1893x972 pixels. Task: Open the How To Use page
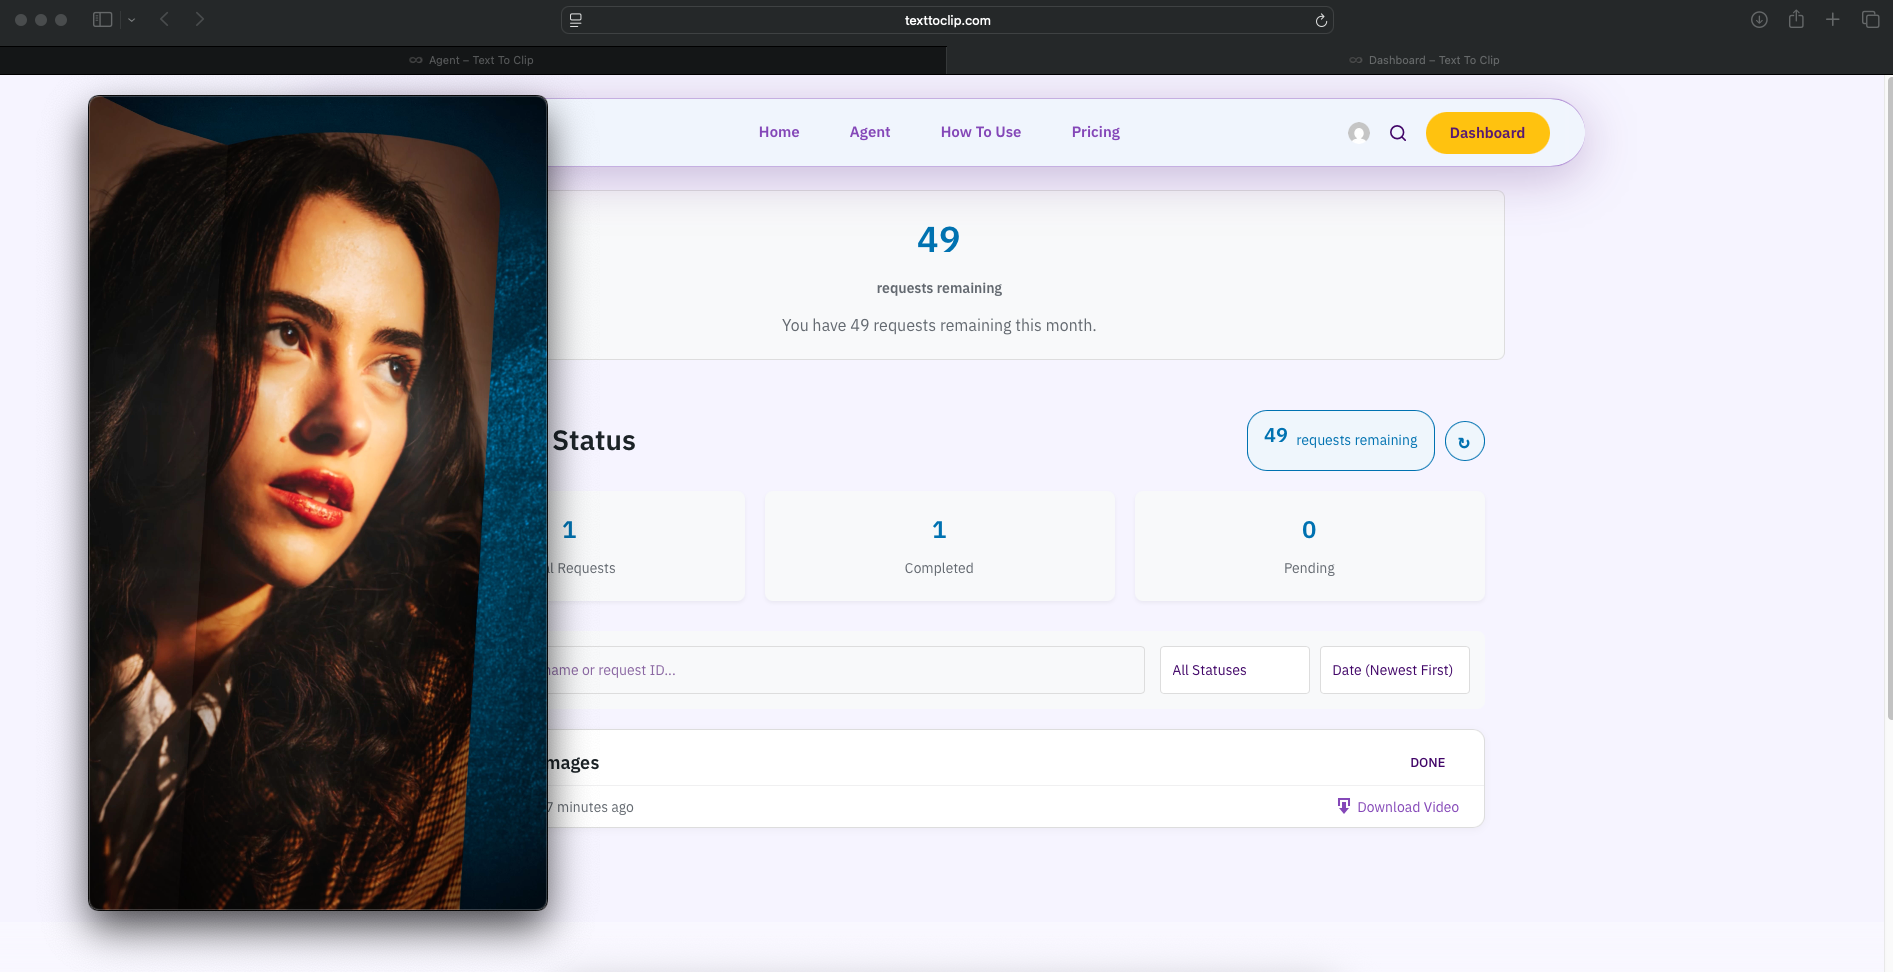(x=980, y=132)
